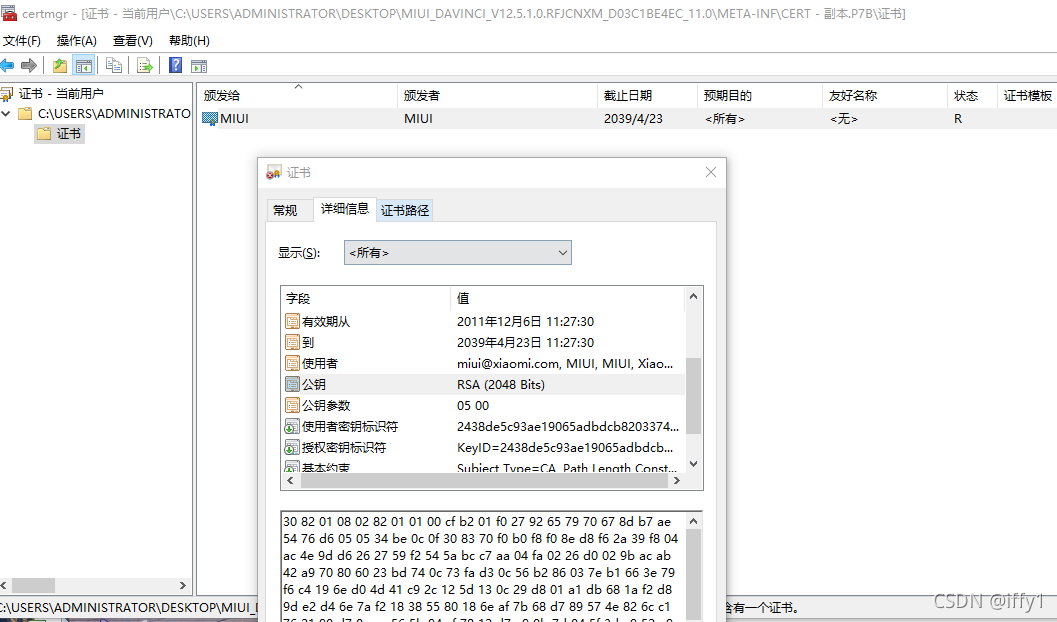Viewport: 1057px width, 622px height.
Task: Click the 授权密钥标识符 extension icon
Action: (x=292, y=447)
